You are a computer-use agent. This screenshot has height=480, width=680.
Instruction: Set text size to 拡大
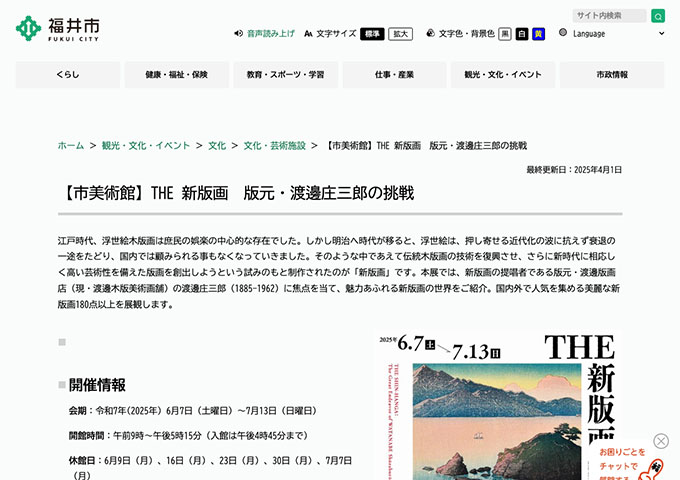click(400, 34)
